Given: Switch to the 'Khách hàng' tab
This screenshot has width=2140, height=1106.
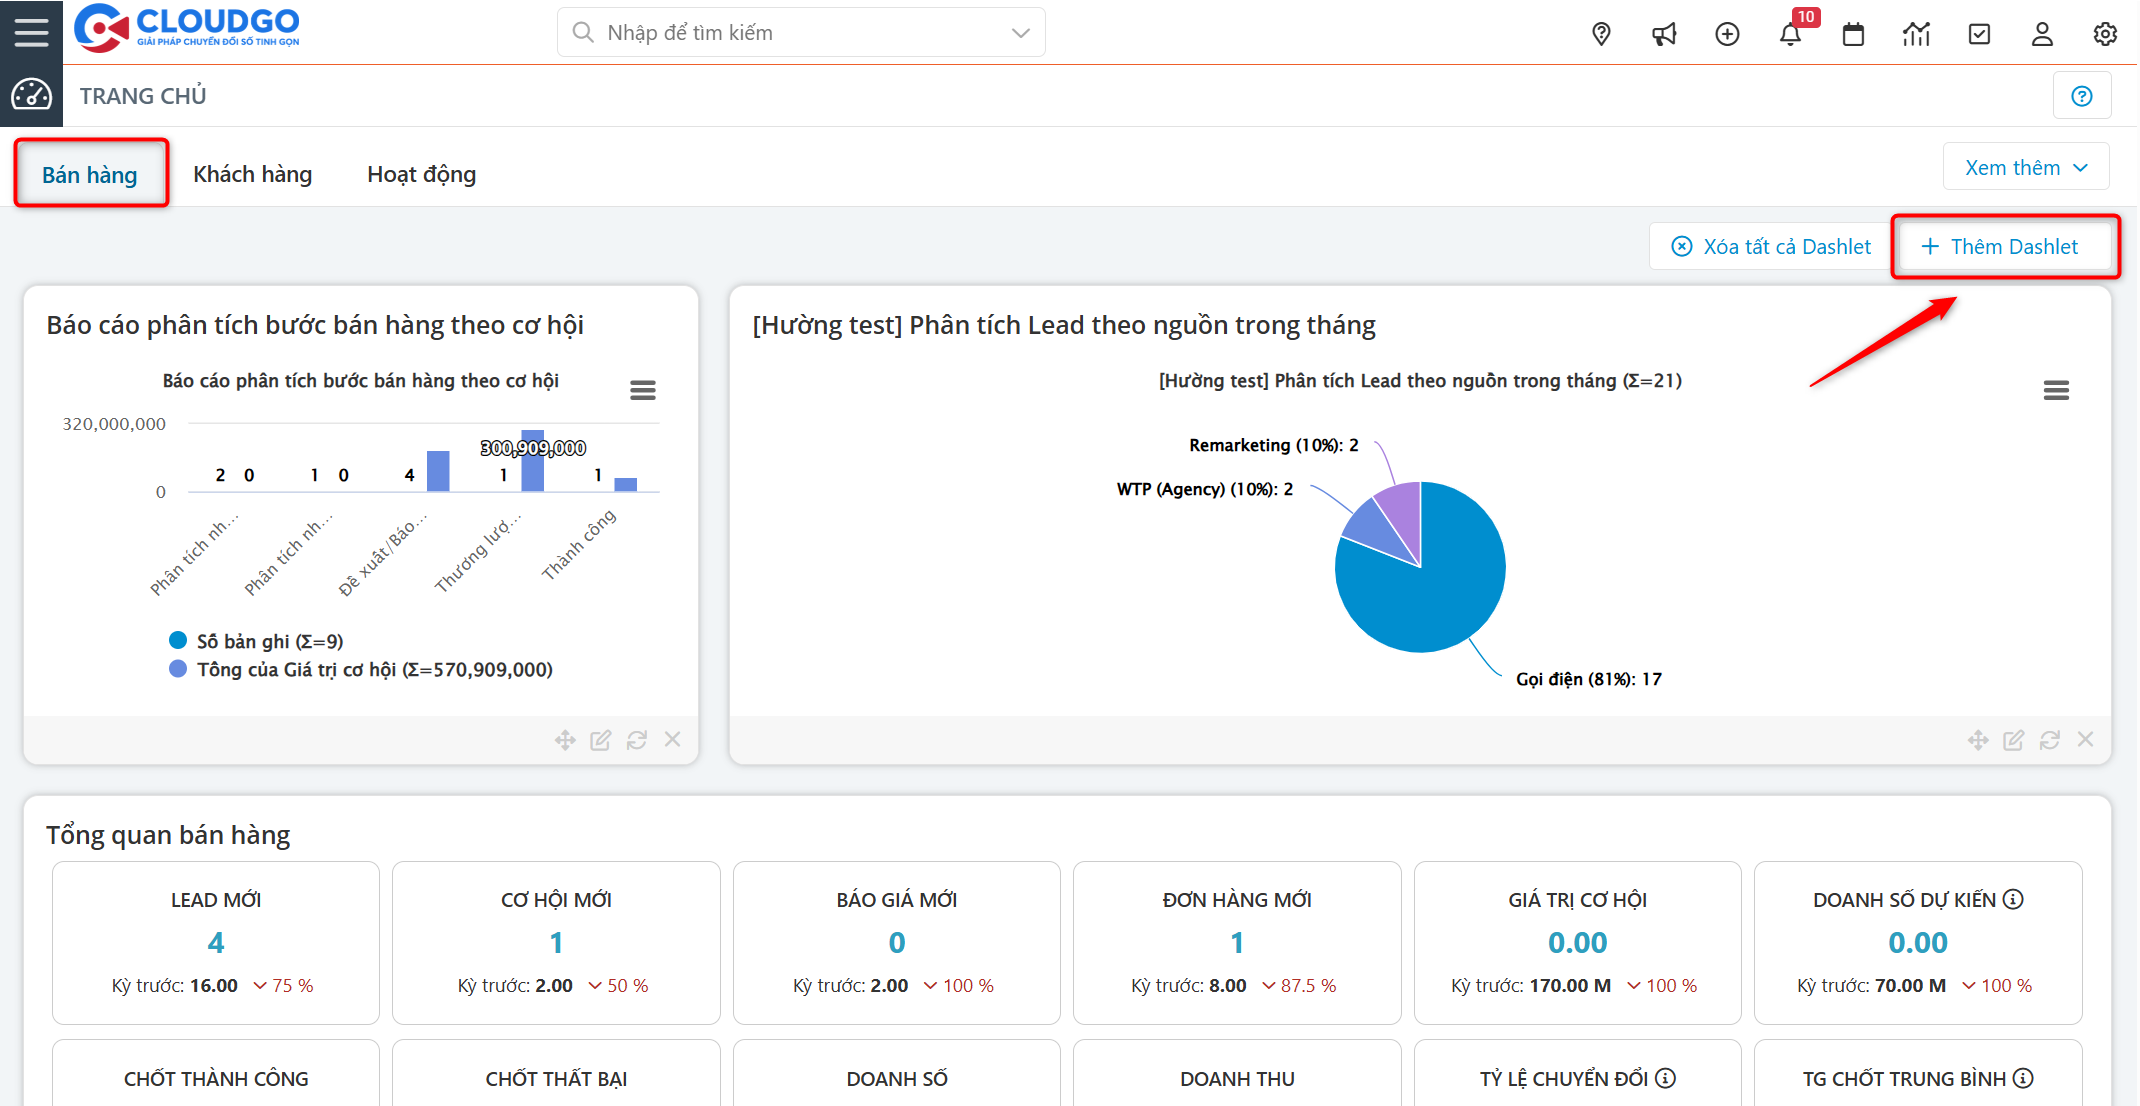Looking at the screenshot, I should pyautogui.click(x=252, y=174).
